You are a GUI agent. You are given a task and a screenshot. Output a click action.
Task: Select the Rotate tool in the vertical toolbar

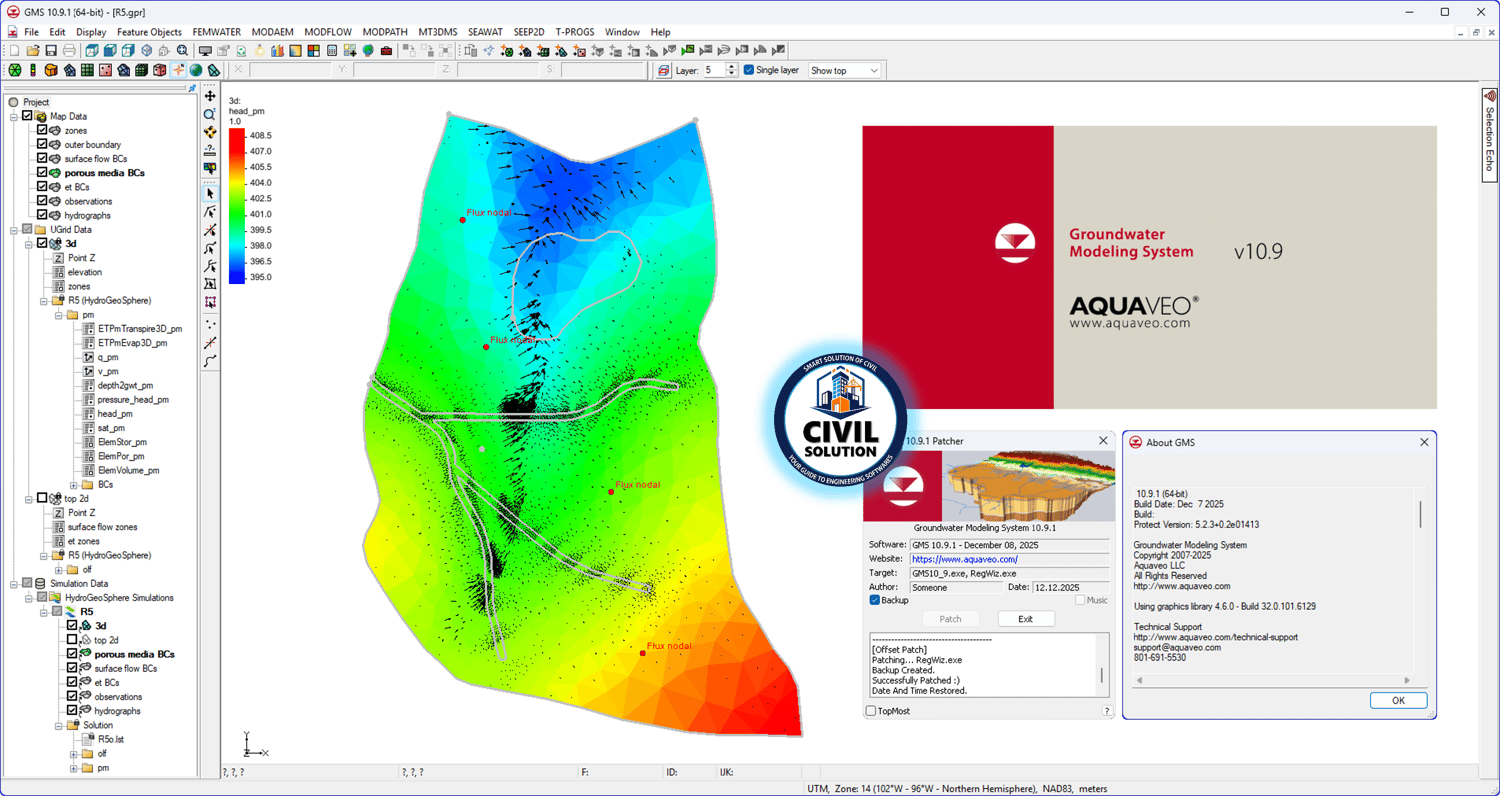click(x=210, y=133)
